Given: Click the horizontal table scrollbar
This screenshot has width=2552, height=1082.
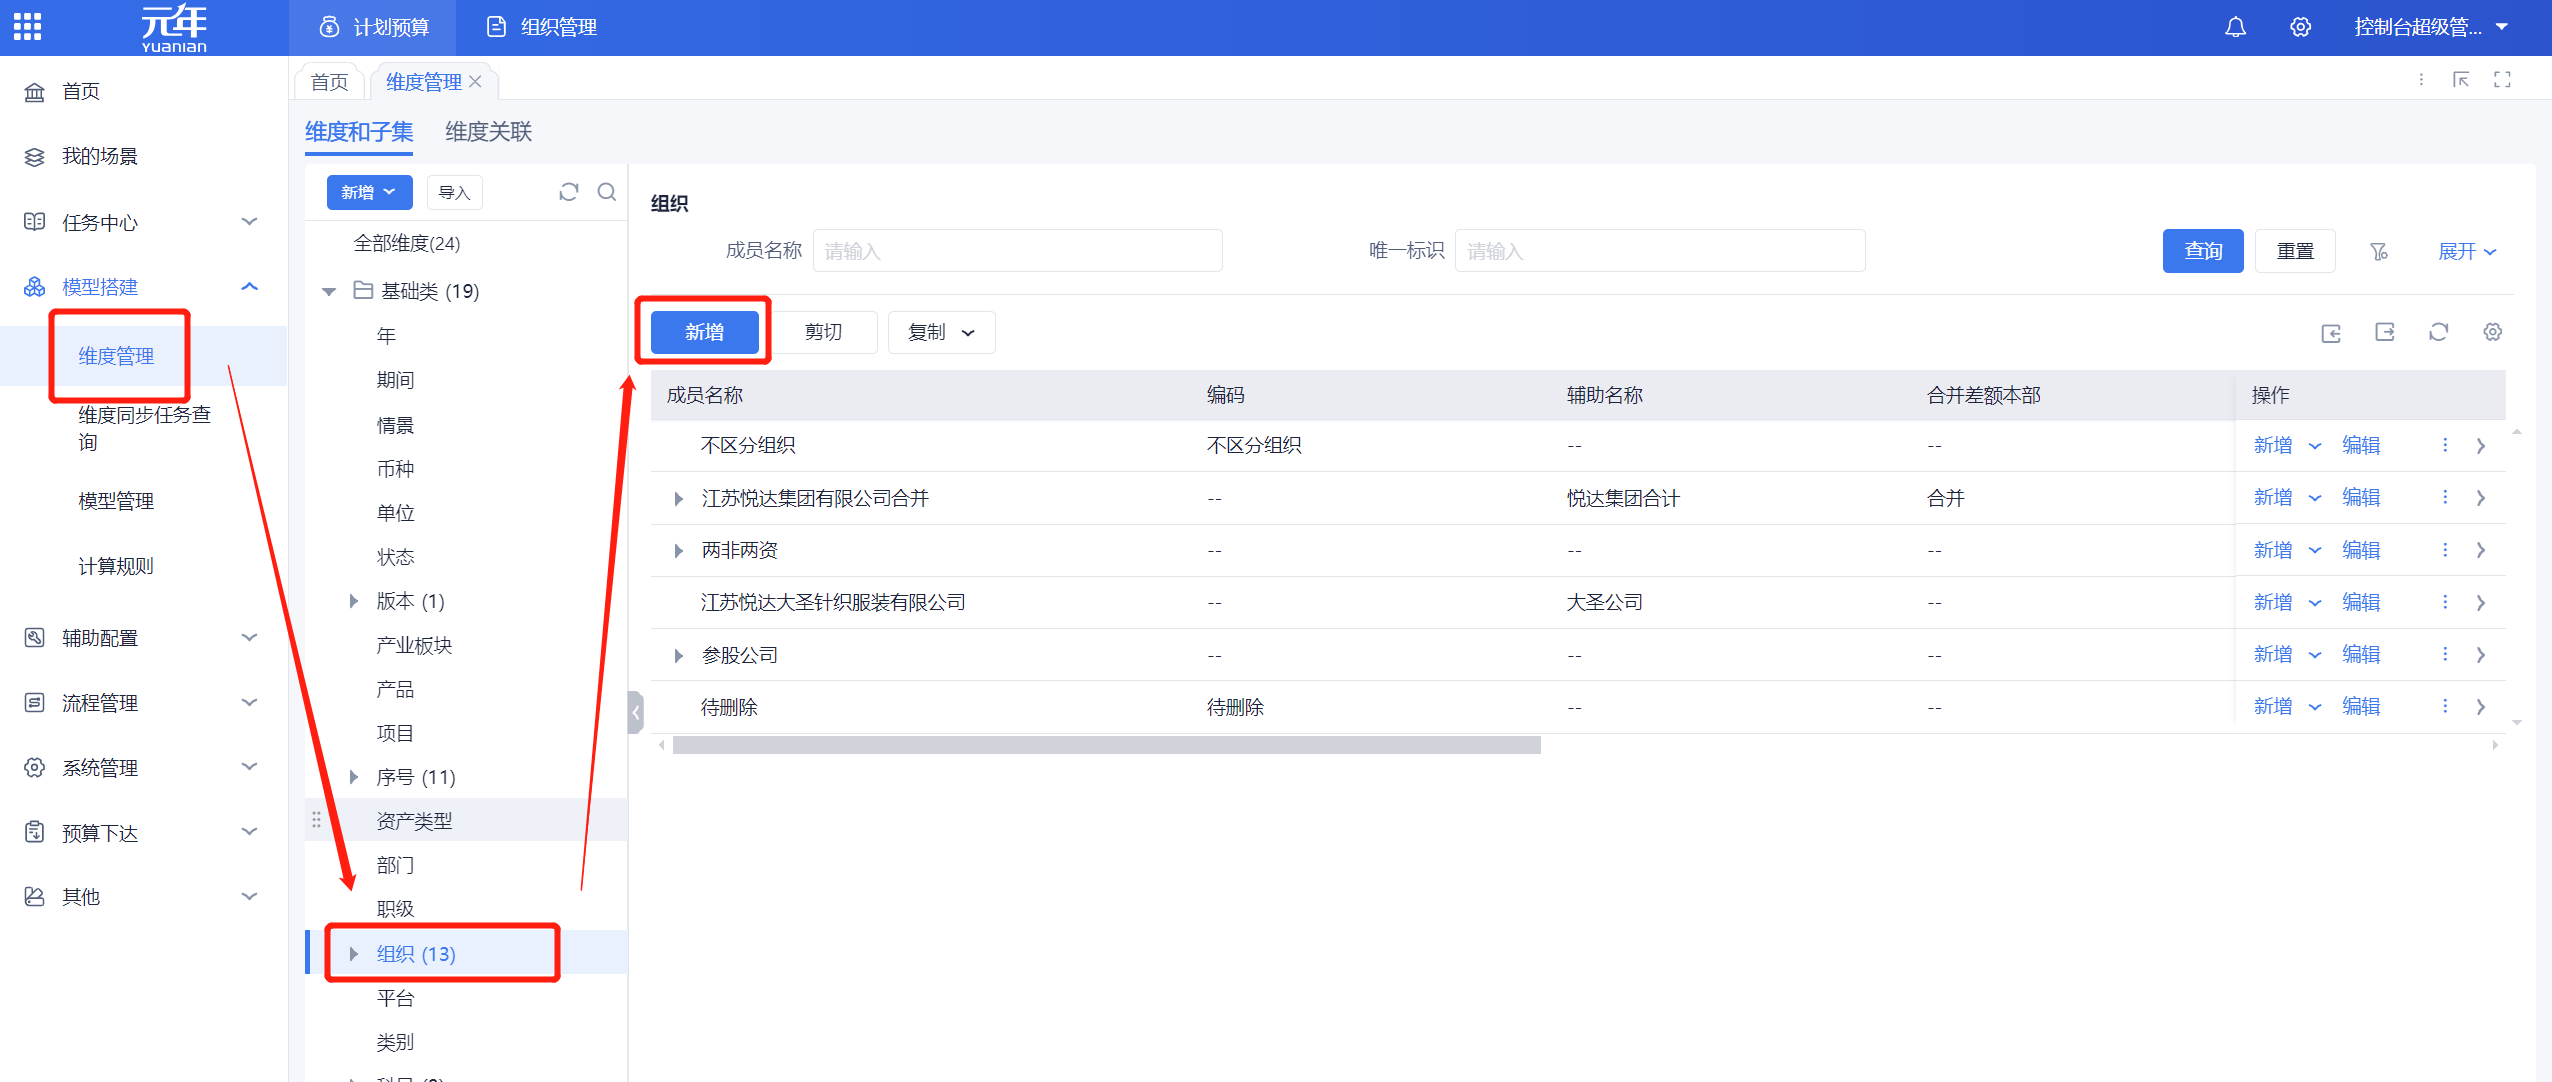Looking at the screenshot, I should pyautogui.click(x=1106, y=745).
